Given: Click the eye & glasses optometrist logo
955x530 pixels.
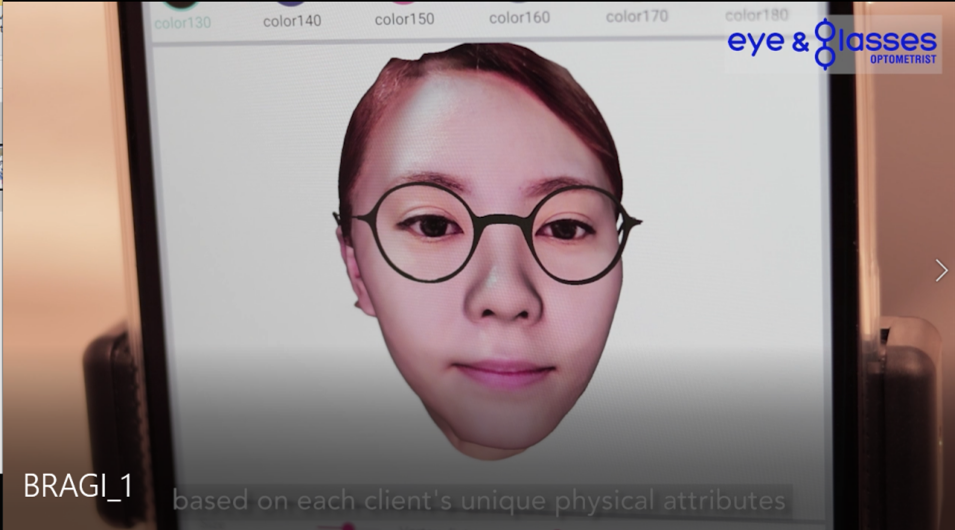Looking at the screenshot, I should 832,44.
